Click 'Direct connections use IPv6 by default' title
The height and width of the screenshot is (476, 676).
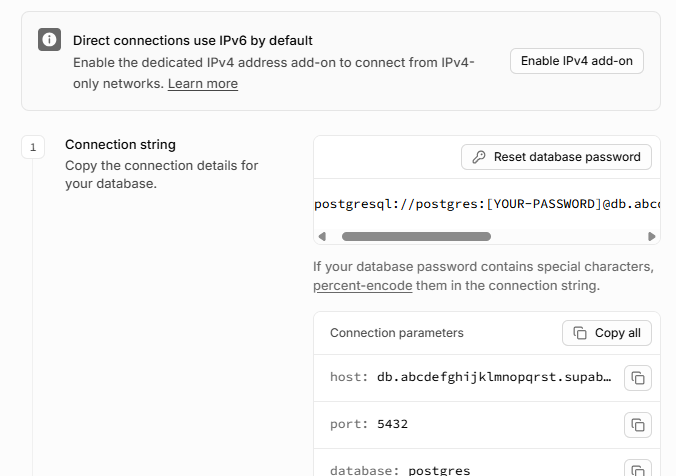(193, 41)
